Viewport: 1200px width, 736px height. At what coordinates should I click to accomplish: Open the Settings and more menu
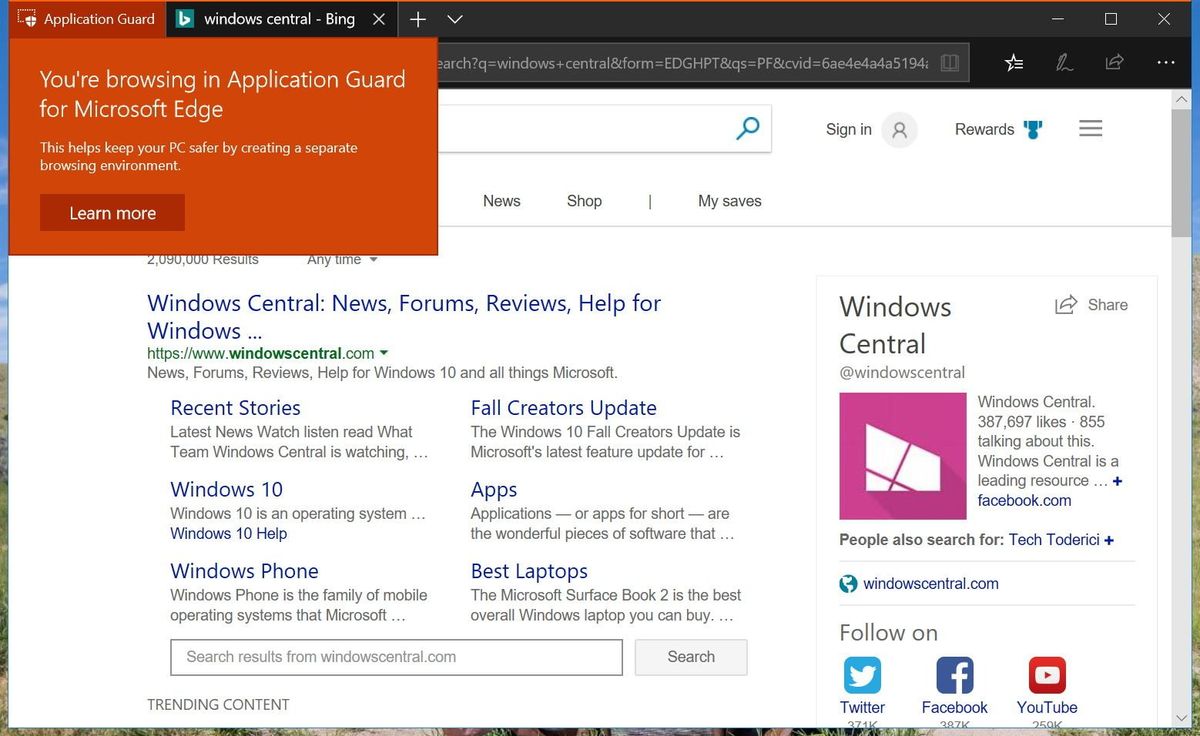[x=1166, y=62]
